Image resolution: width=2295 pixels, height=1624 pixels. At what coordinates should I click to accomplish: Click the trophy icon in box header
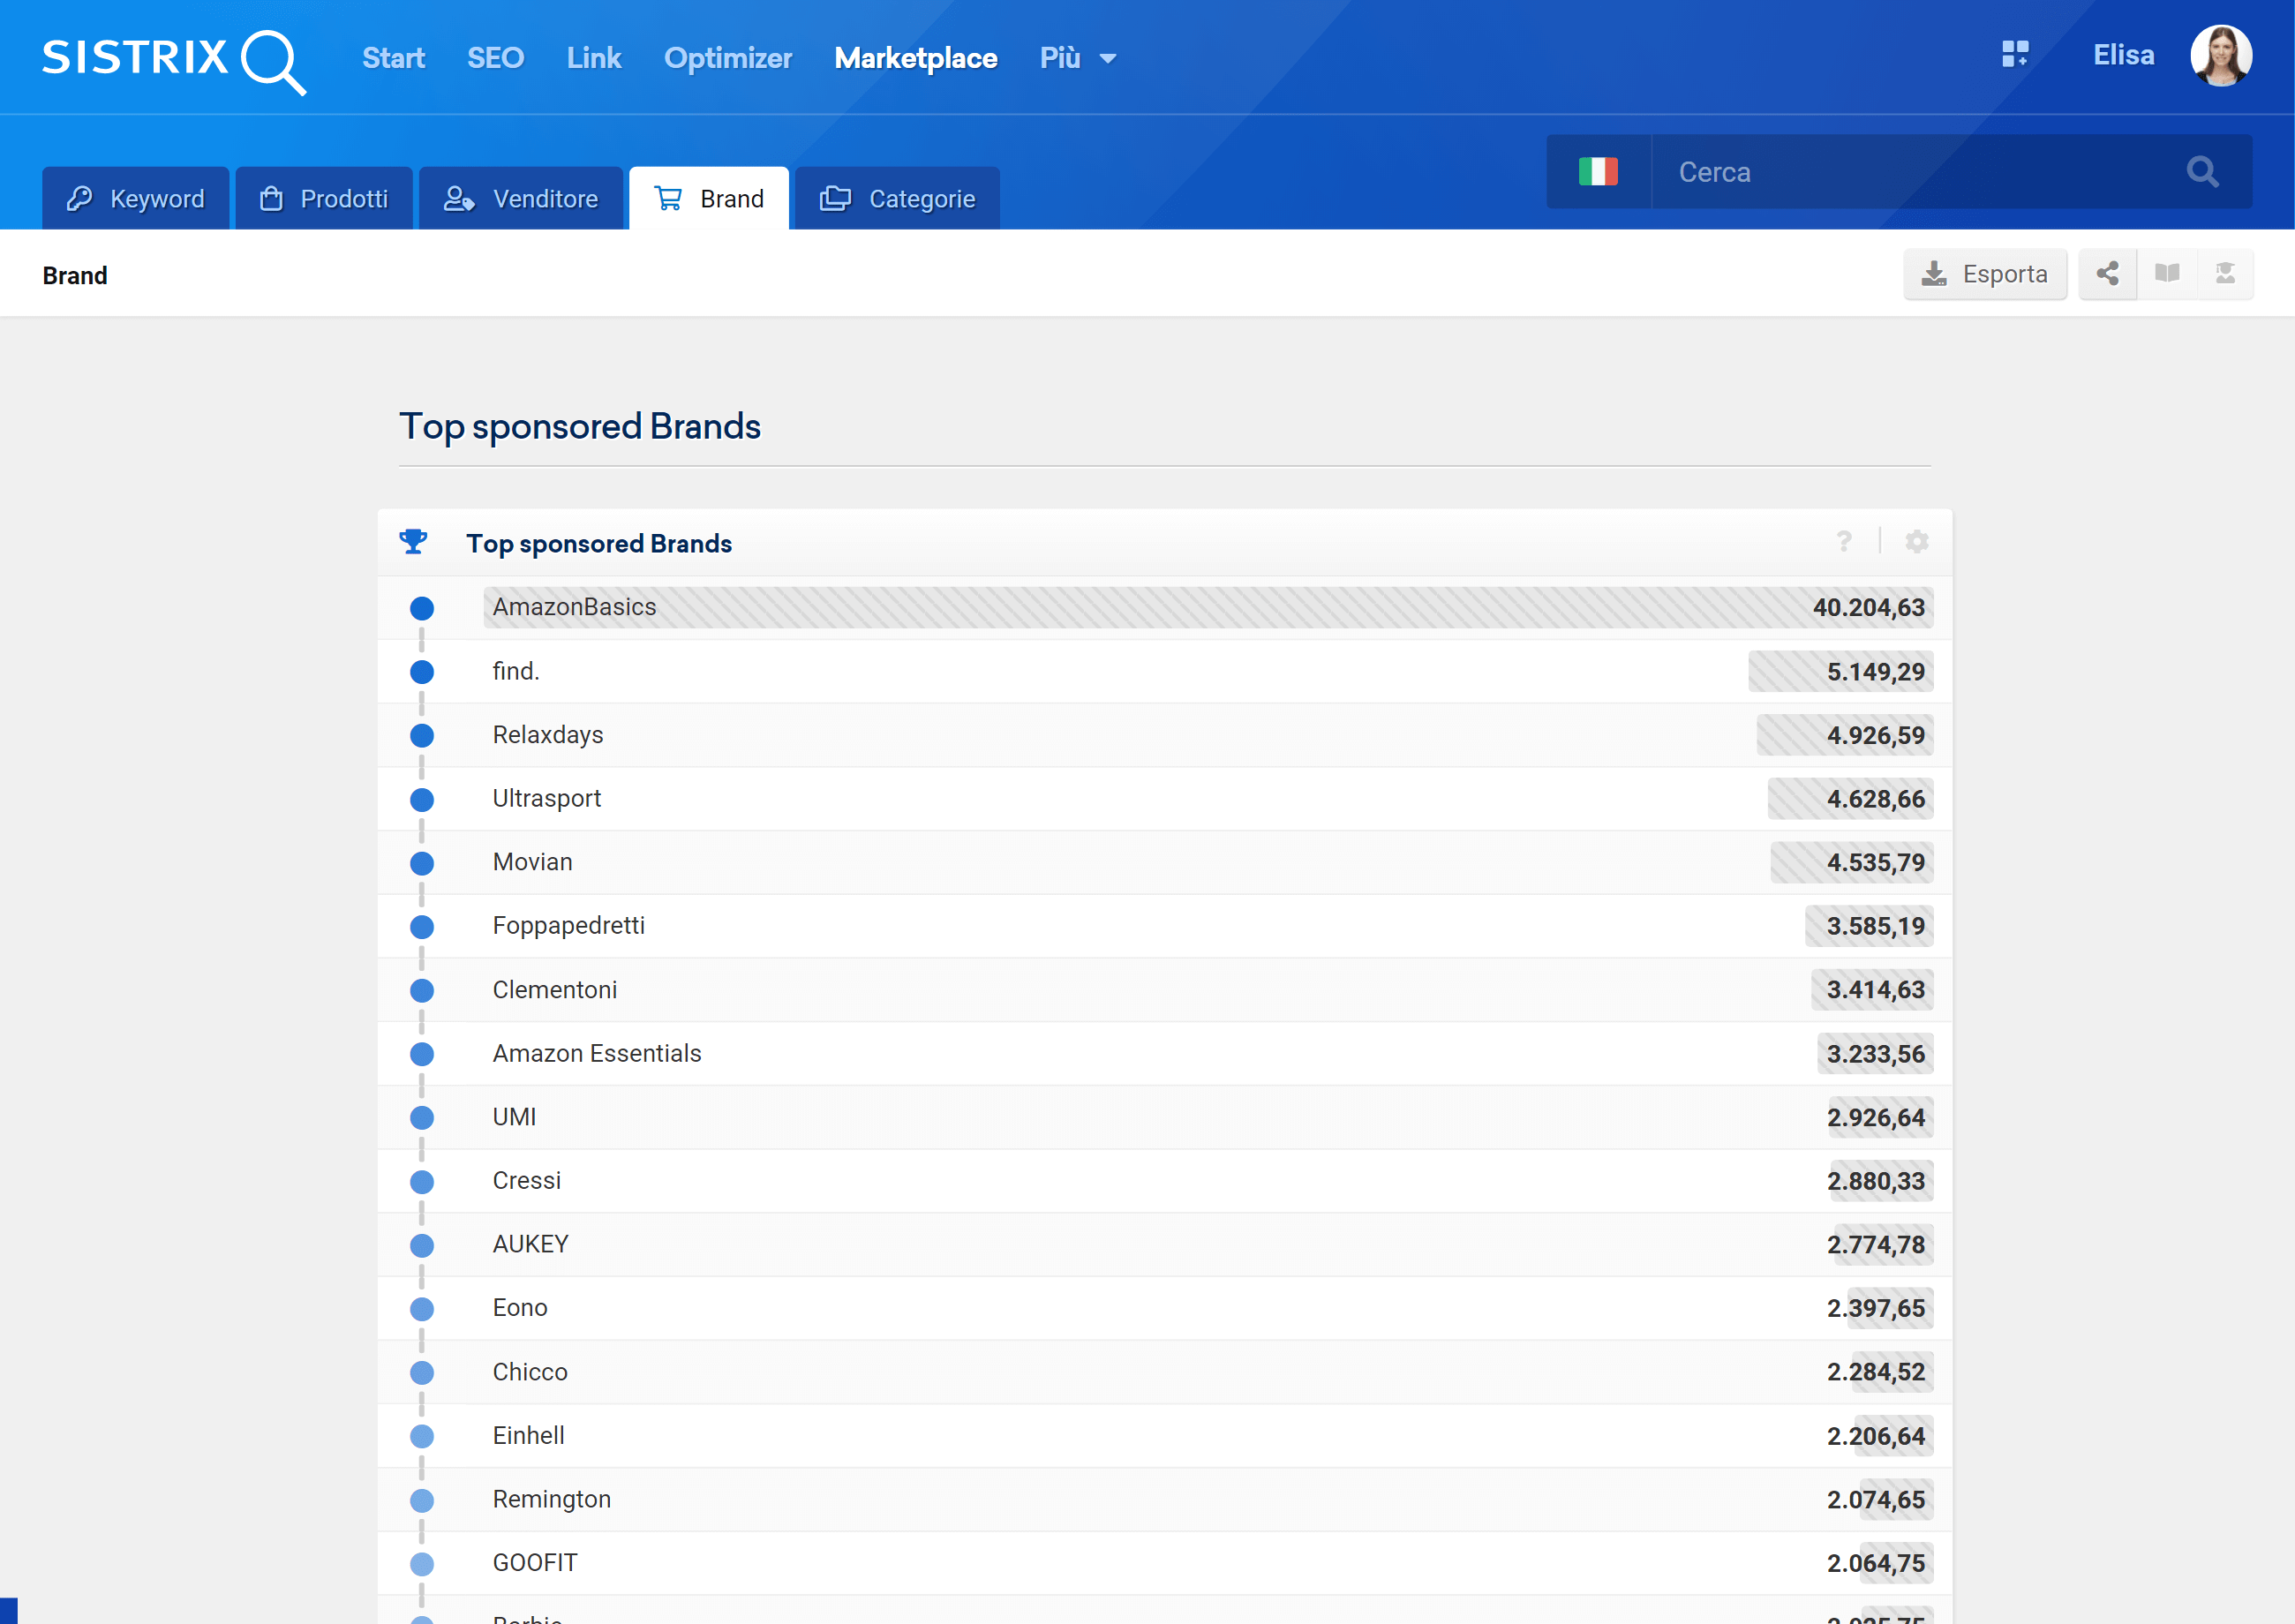(x=413, y=542)
